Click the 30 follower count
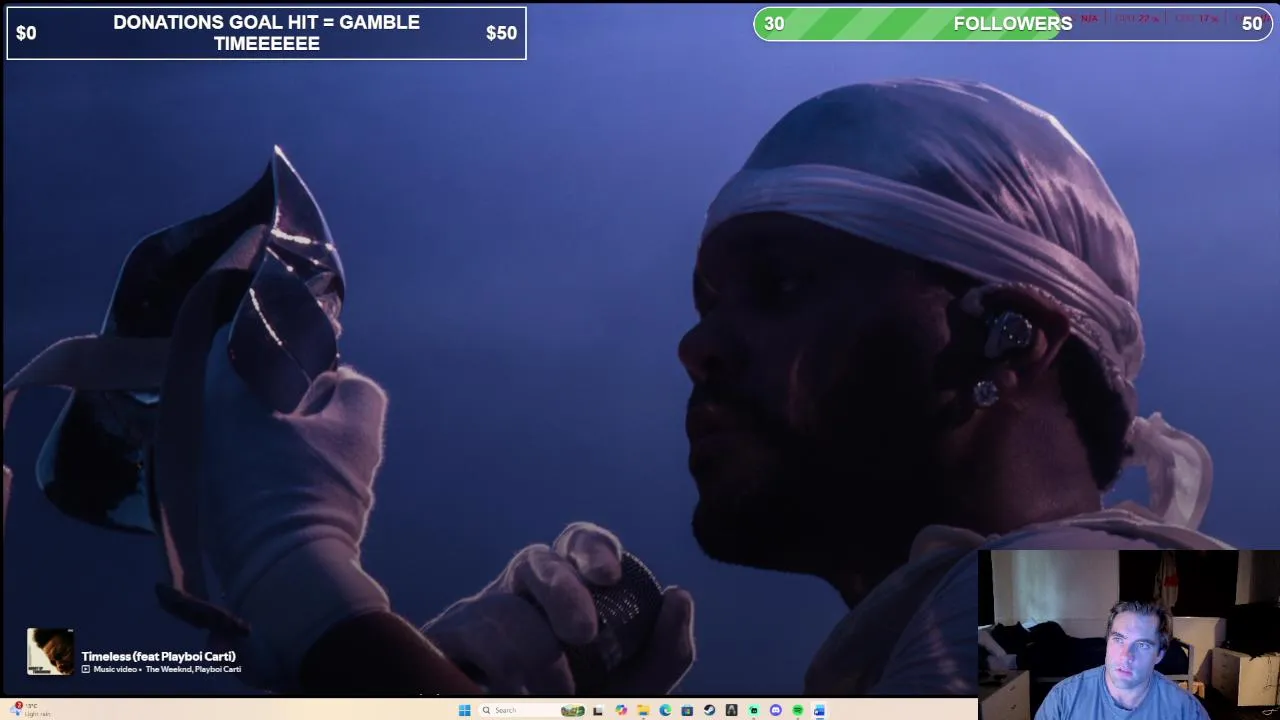This screenshot has width=1280, height=720. [x=774, y=24]
